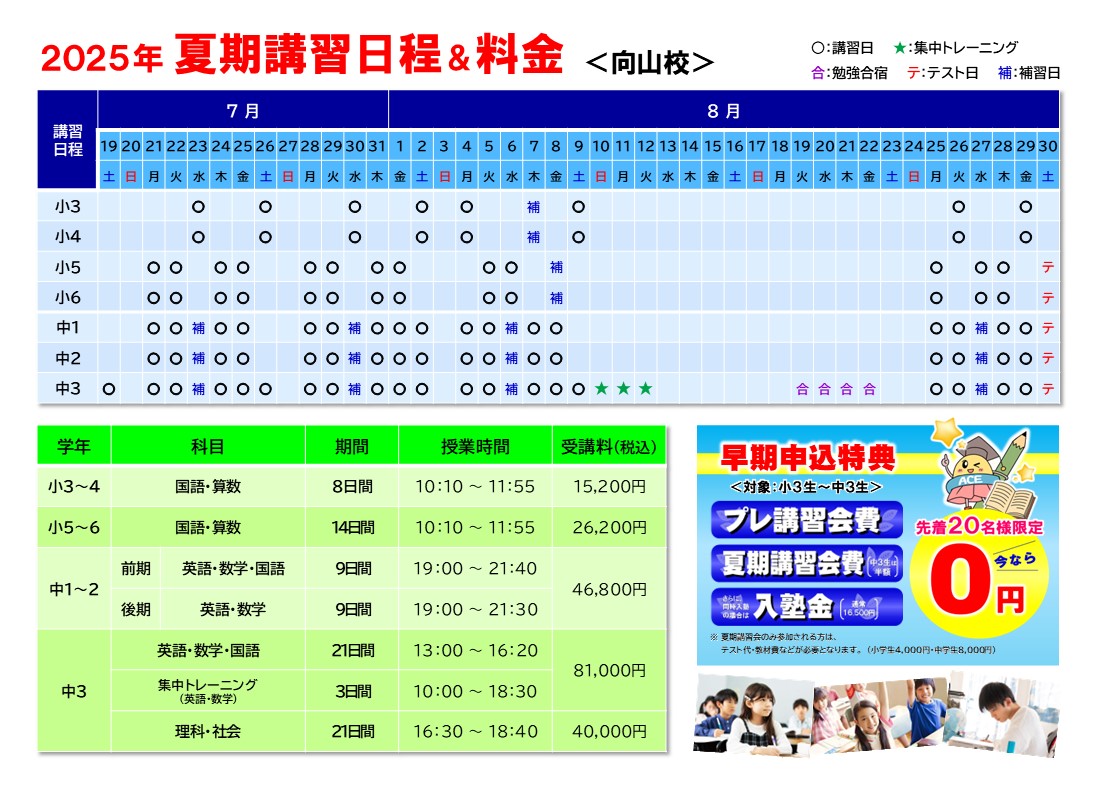Click the 早期申込特典 heading
The image size is (1096, 794).
tap(807, 459)
